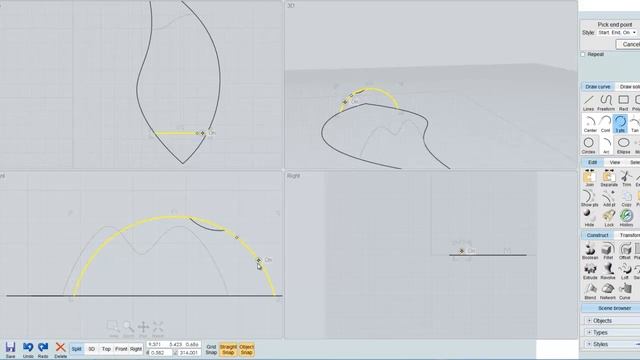Click the Save icon
The height and width of the screenshot is (360, 640).
point(10,349)
